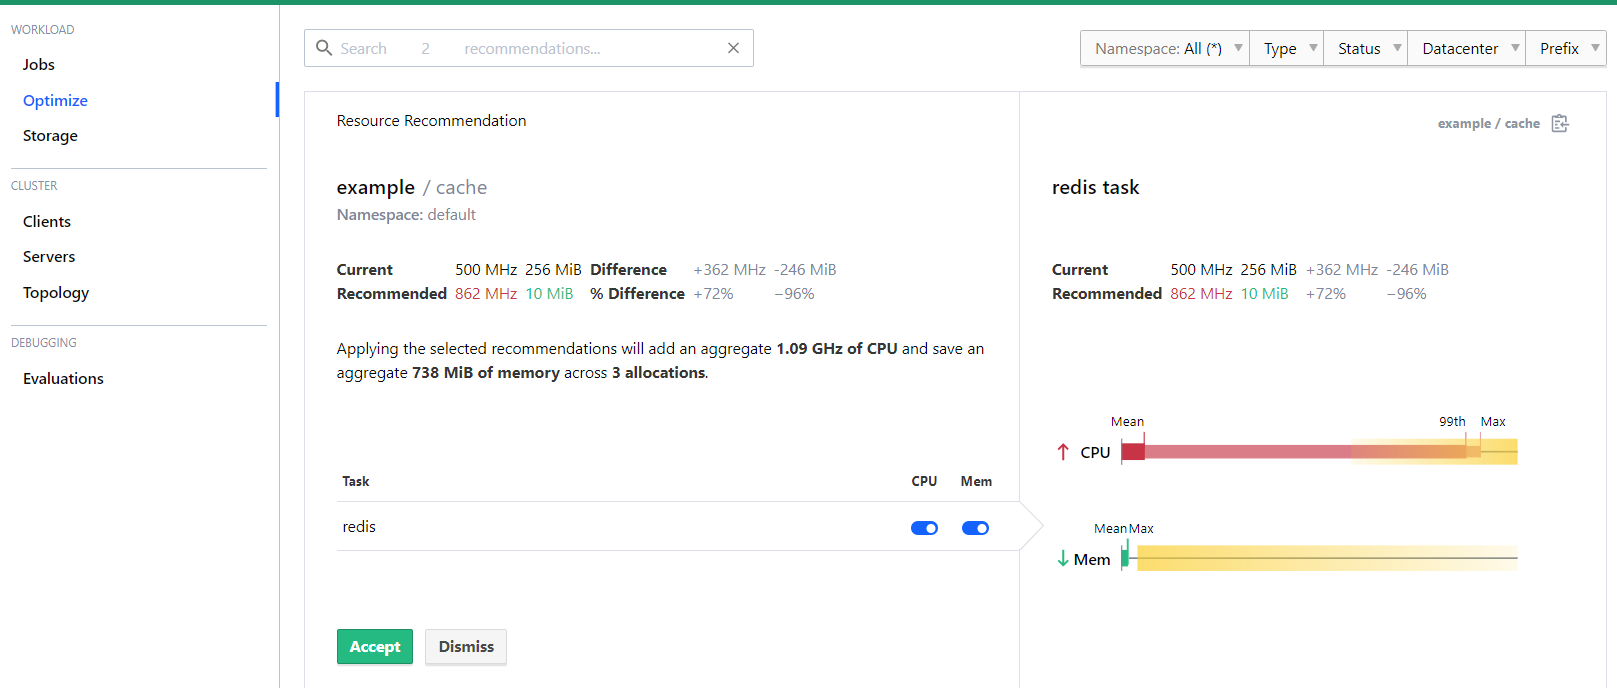Image resolution: width=1617 pixels, height=688 pixels.
Task: Navigate to Topology page
Action: tap(56, 292)
